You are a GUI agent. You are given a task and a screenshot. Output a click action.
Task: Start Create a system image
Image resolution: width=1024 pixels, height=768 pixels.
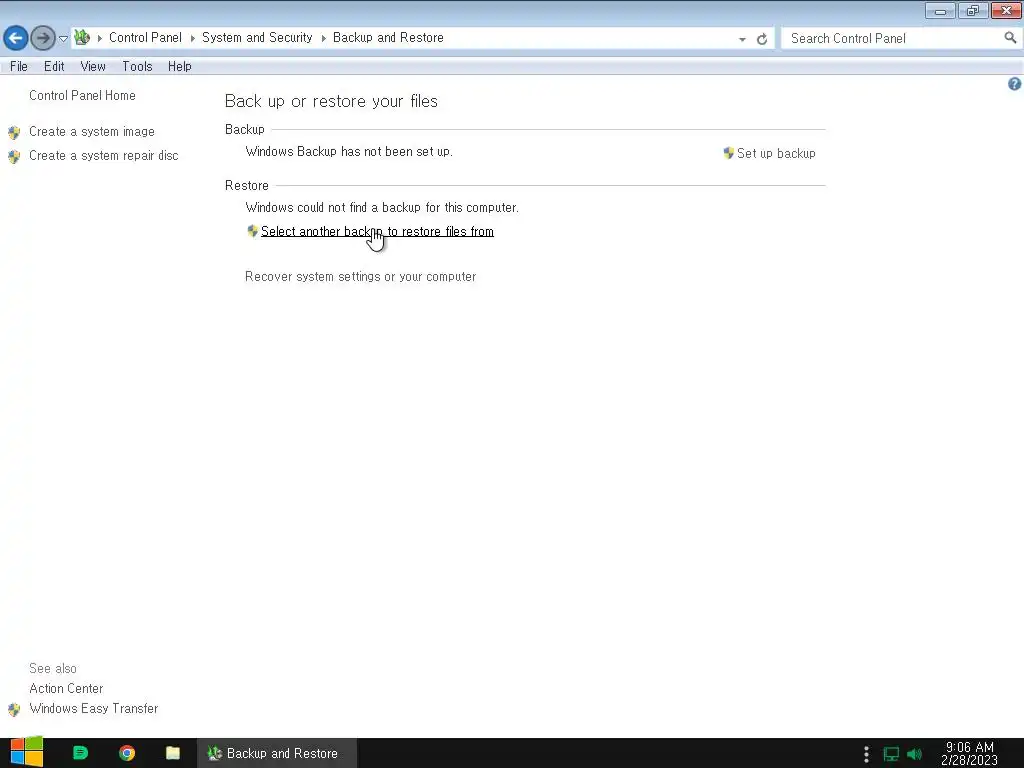pyautogui.click(x=92, y=132)
